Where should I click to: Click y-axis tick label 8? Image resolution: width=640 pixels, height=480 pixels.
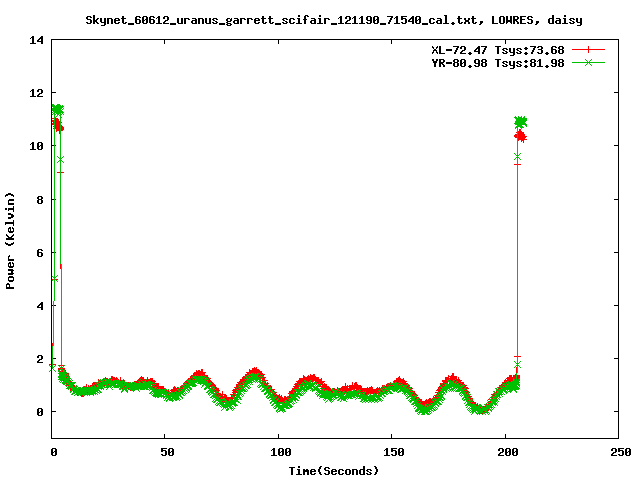(40, 200)
